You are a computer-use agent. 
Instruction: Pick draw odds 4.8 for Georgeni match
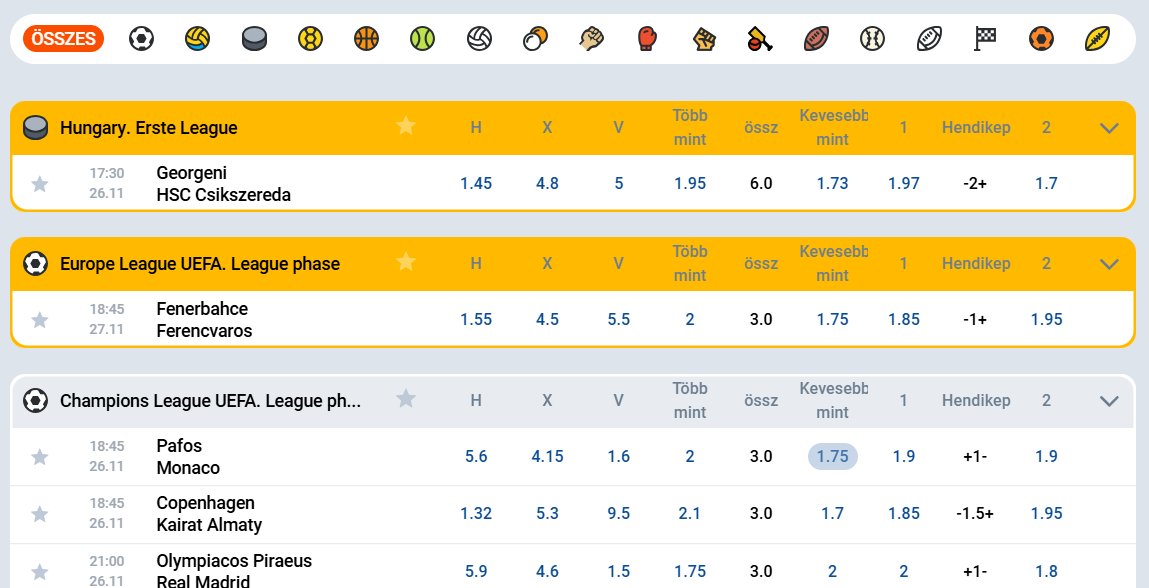pos(547,184)
